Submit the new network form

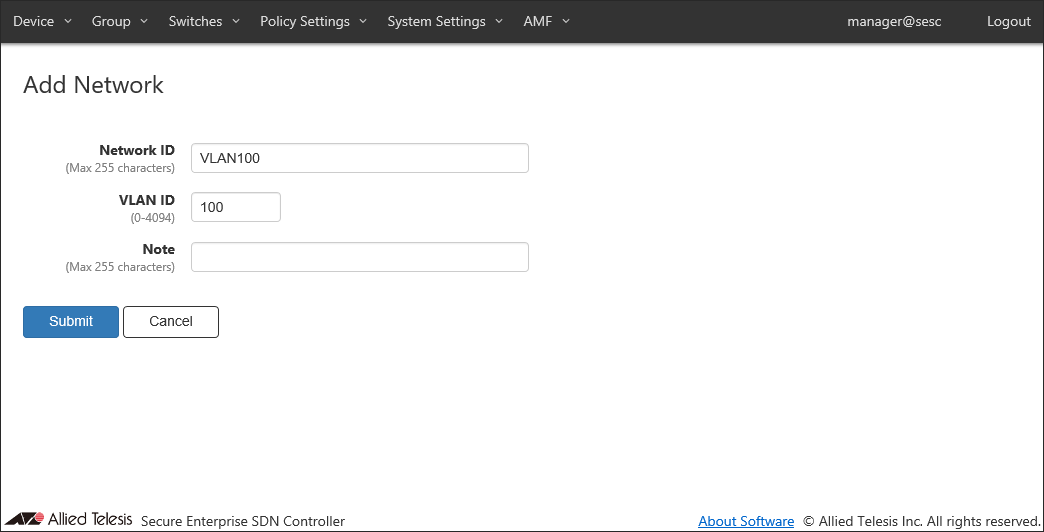(71, 322)
